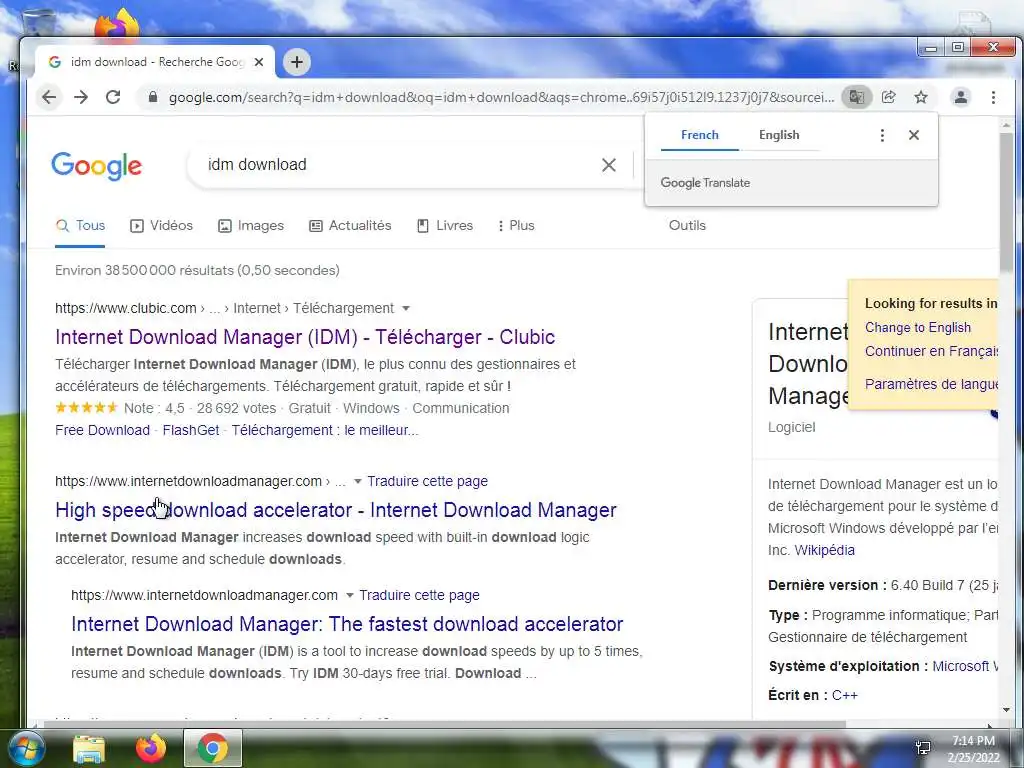
Task: Select English in the translate popup
Action: [x=779, y=135]
